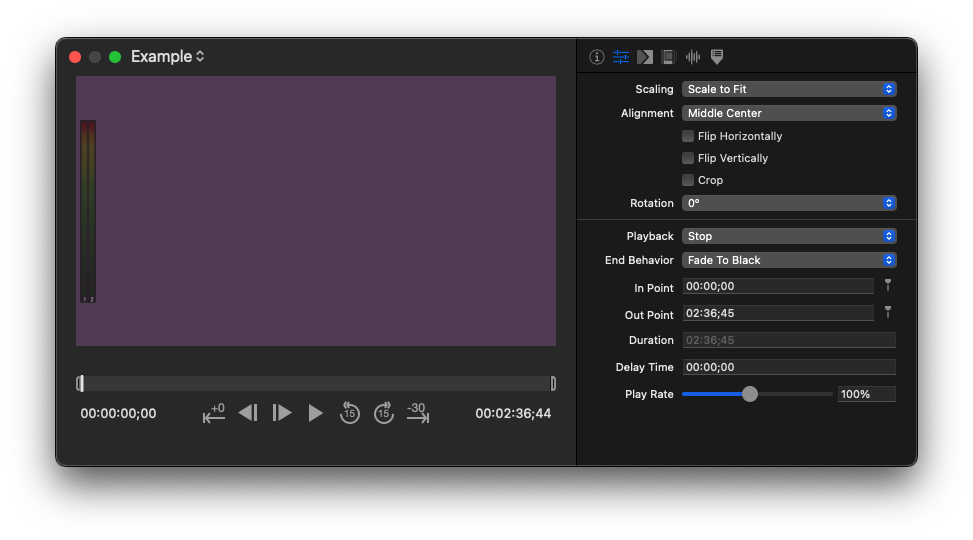Click the Play Rate slider knob
The image size is (973, 540).
point(750,394)
